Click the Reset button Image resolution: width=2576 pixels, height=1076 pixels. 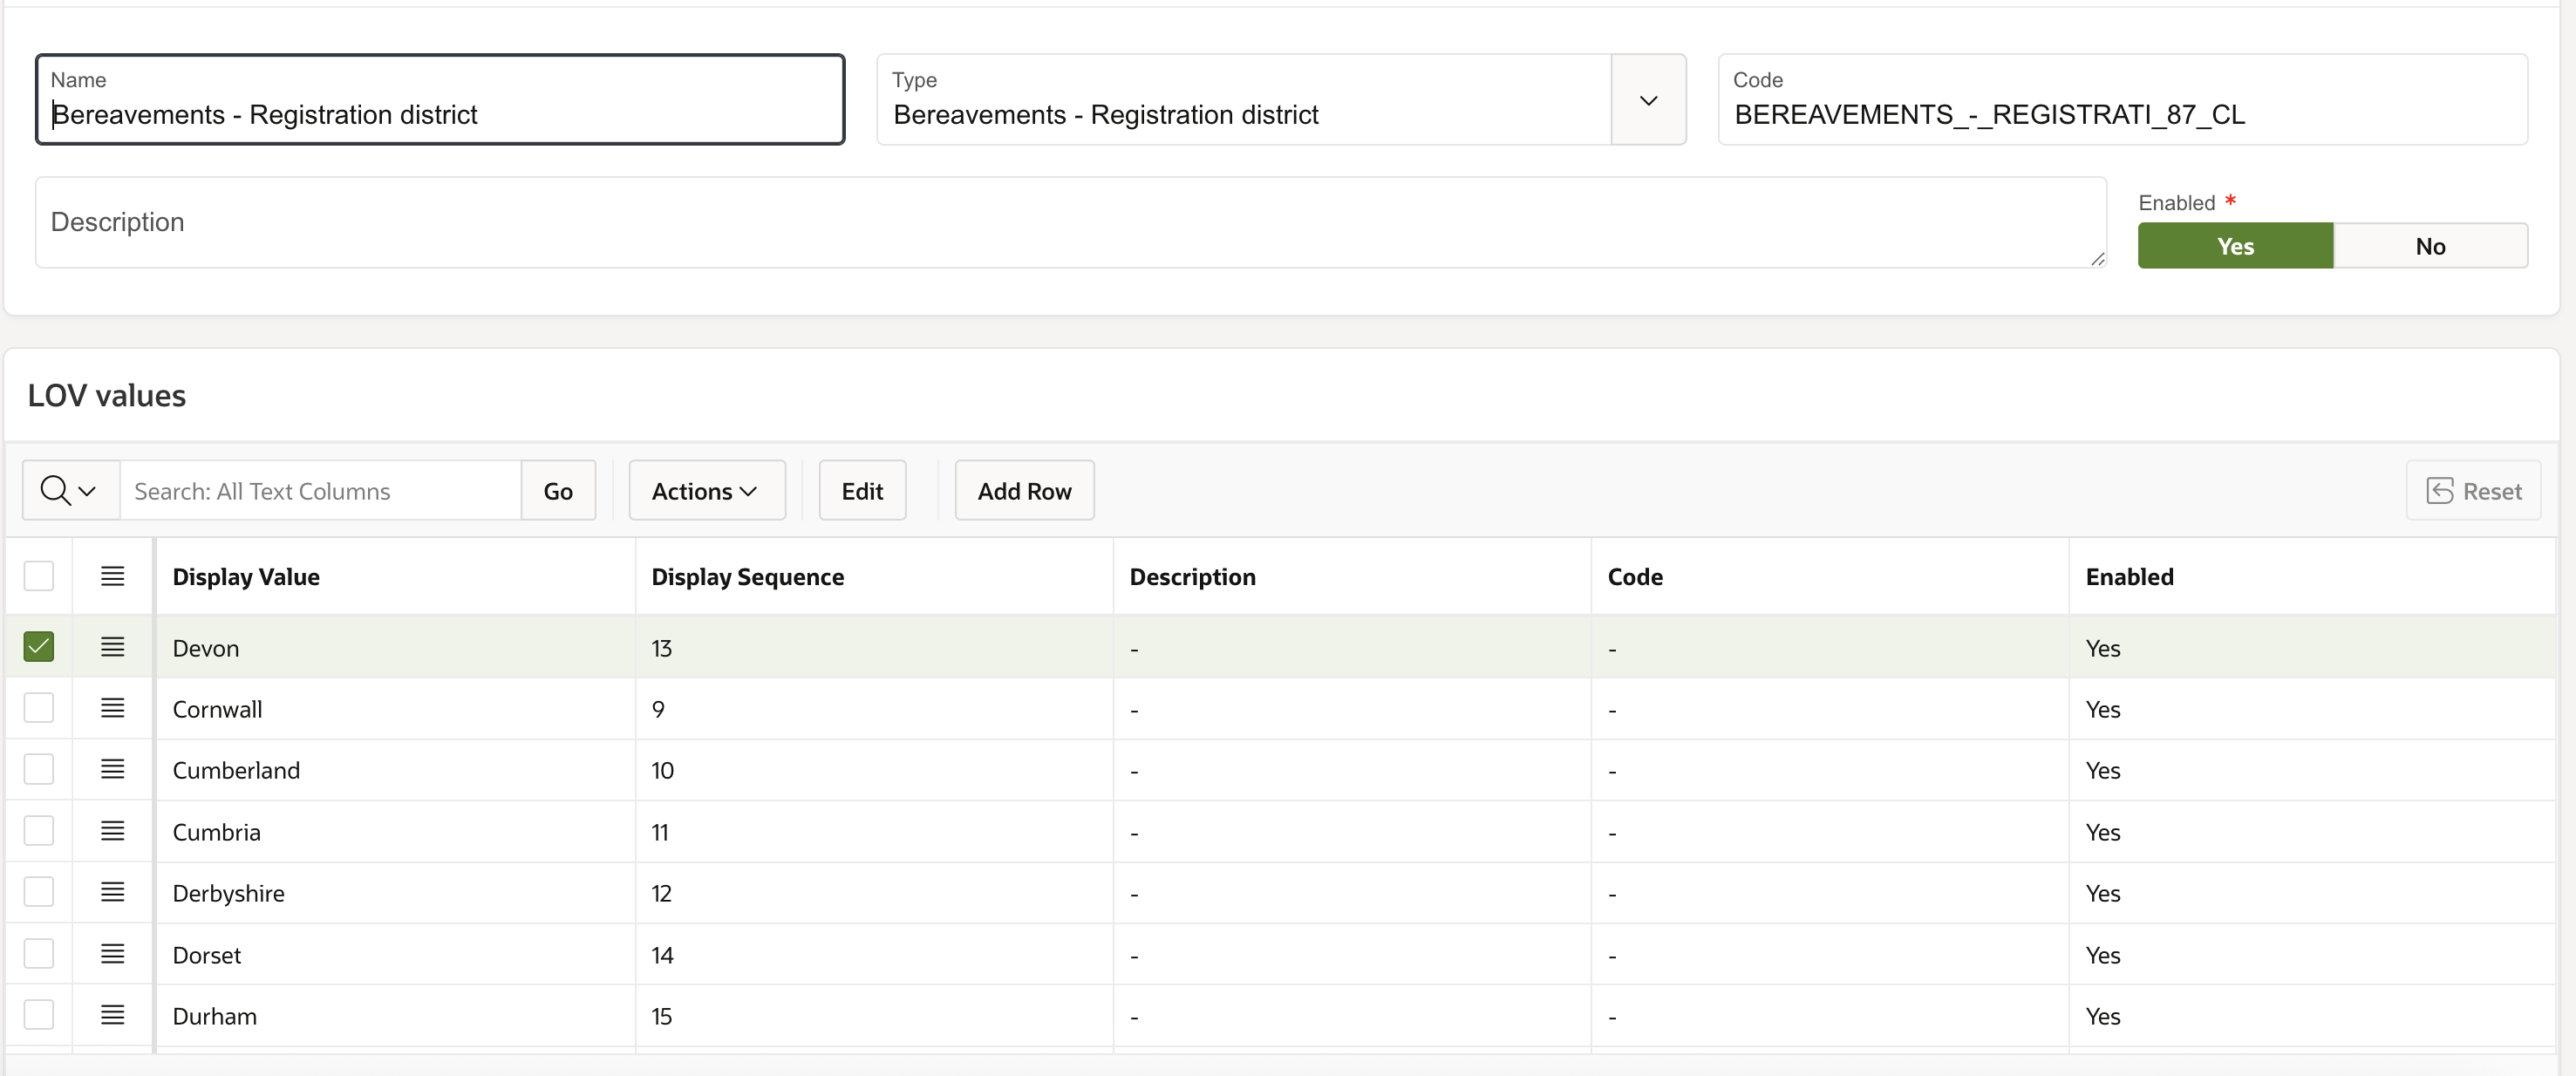pyautogui.click(x=2473, y=491)
